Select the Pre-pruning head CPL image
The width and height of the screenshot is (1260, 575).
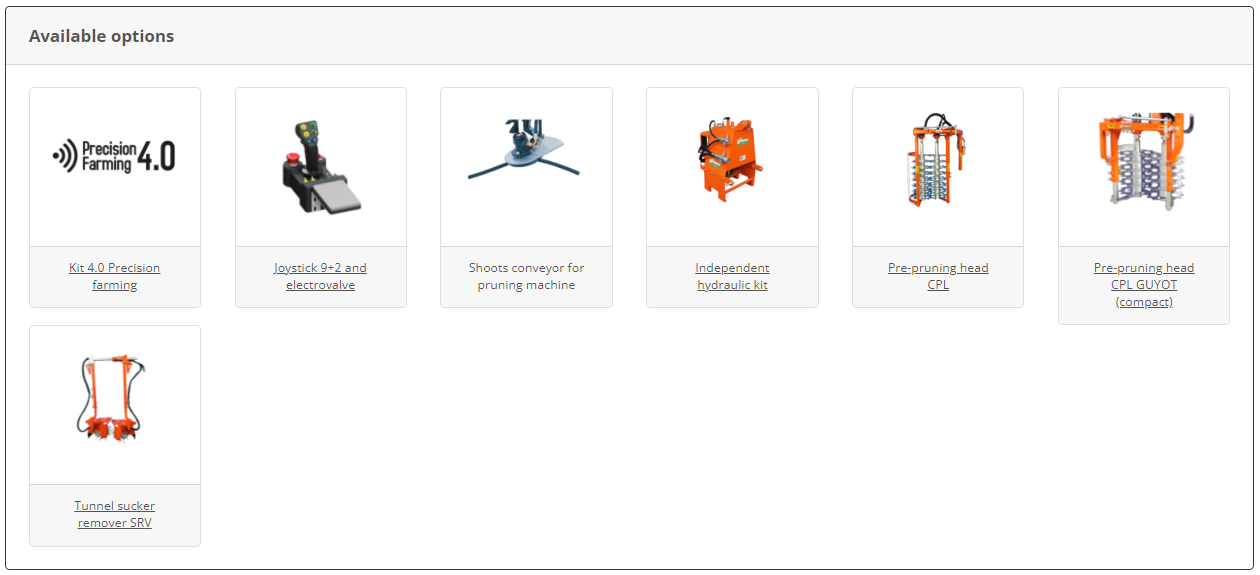click(936, 160)
